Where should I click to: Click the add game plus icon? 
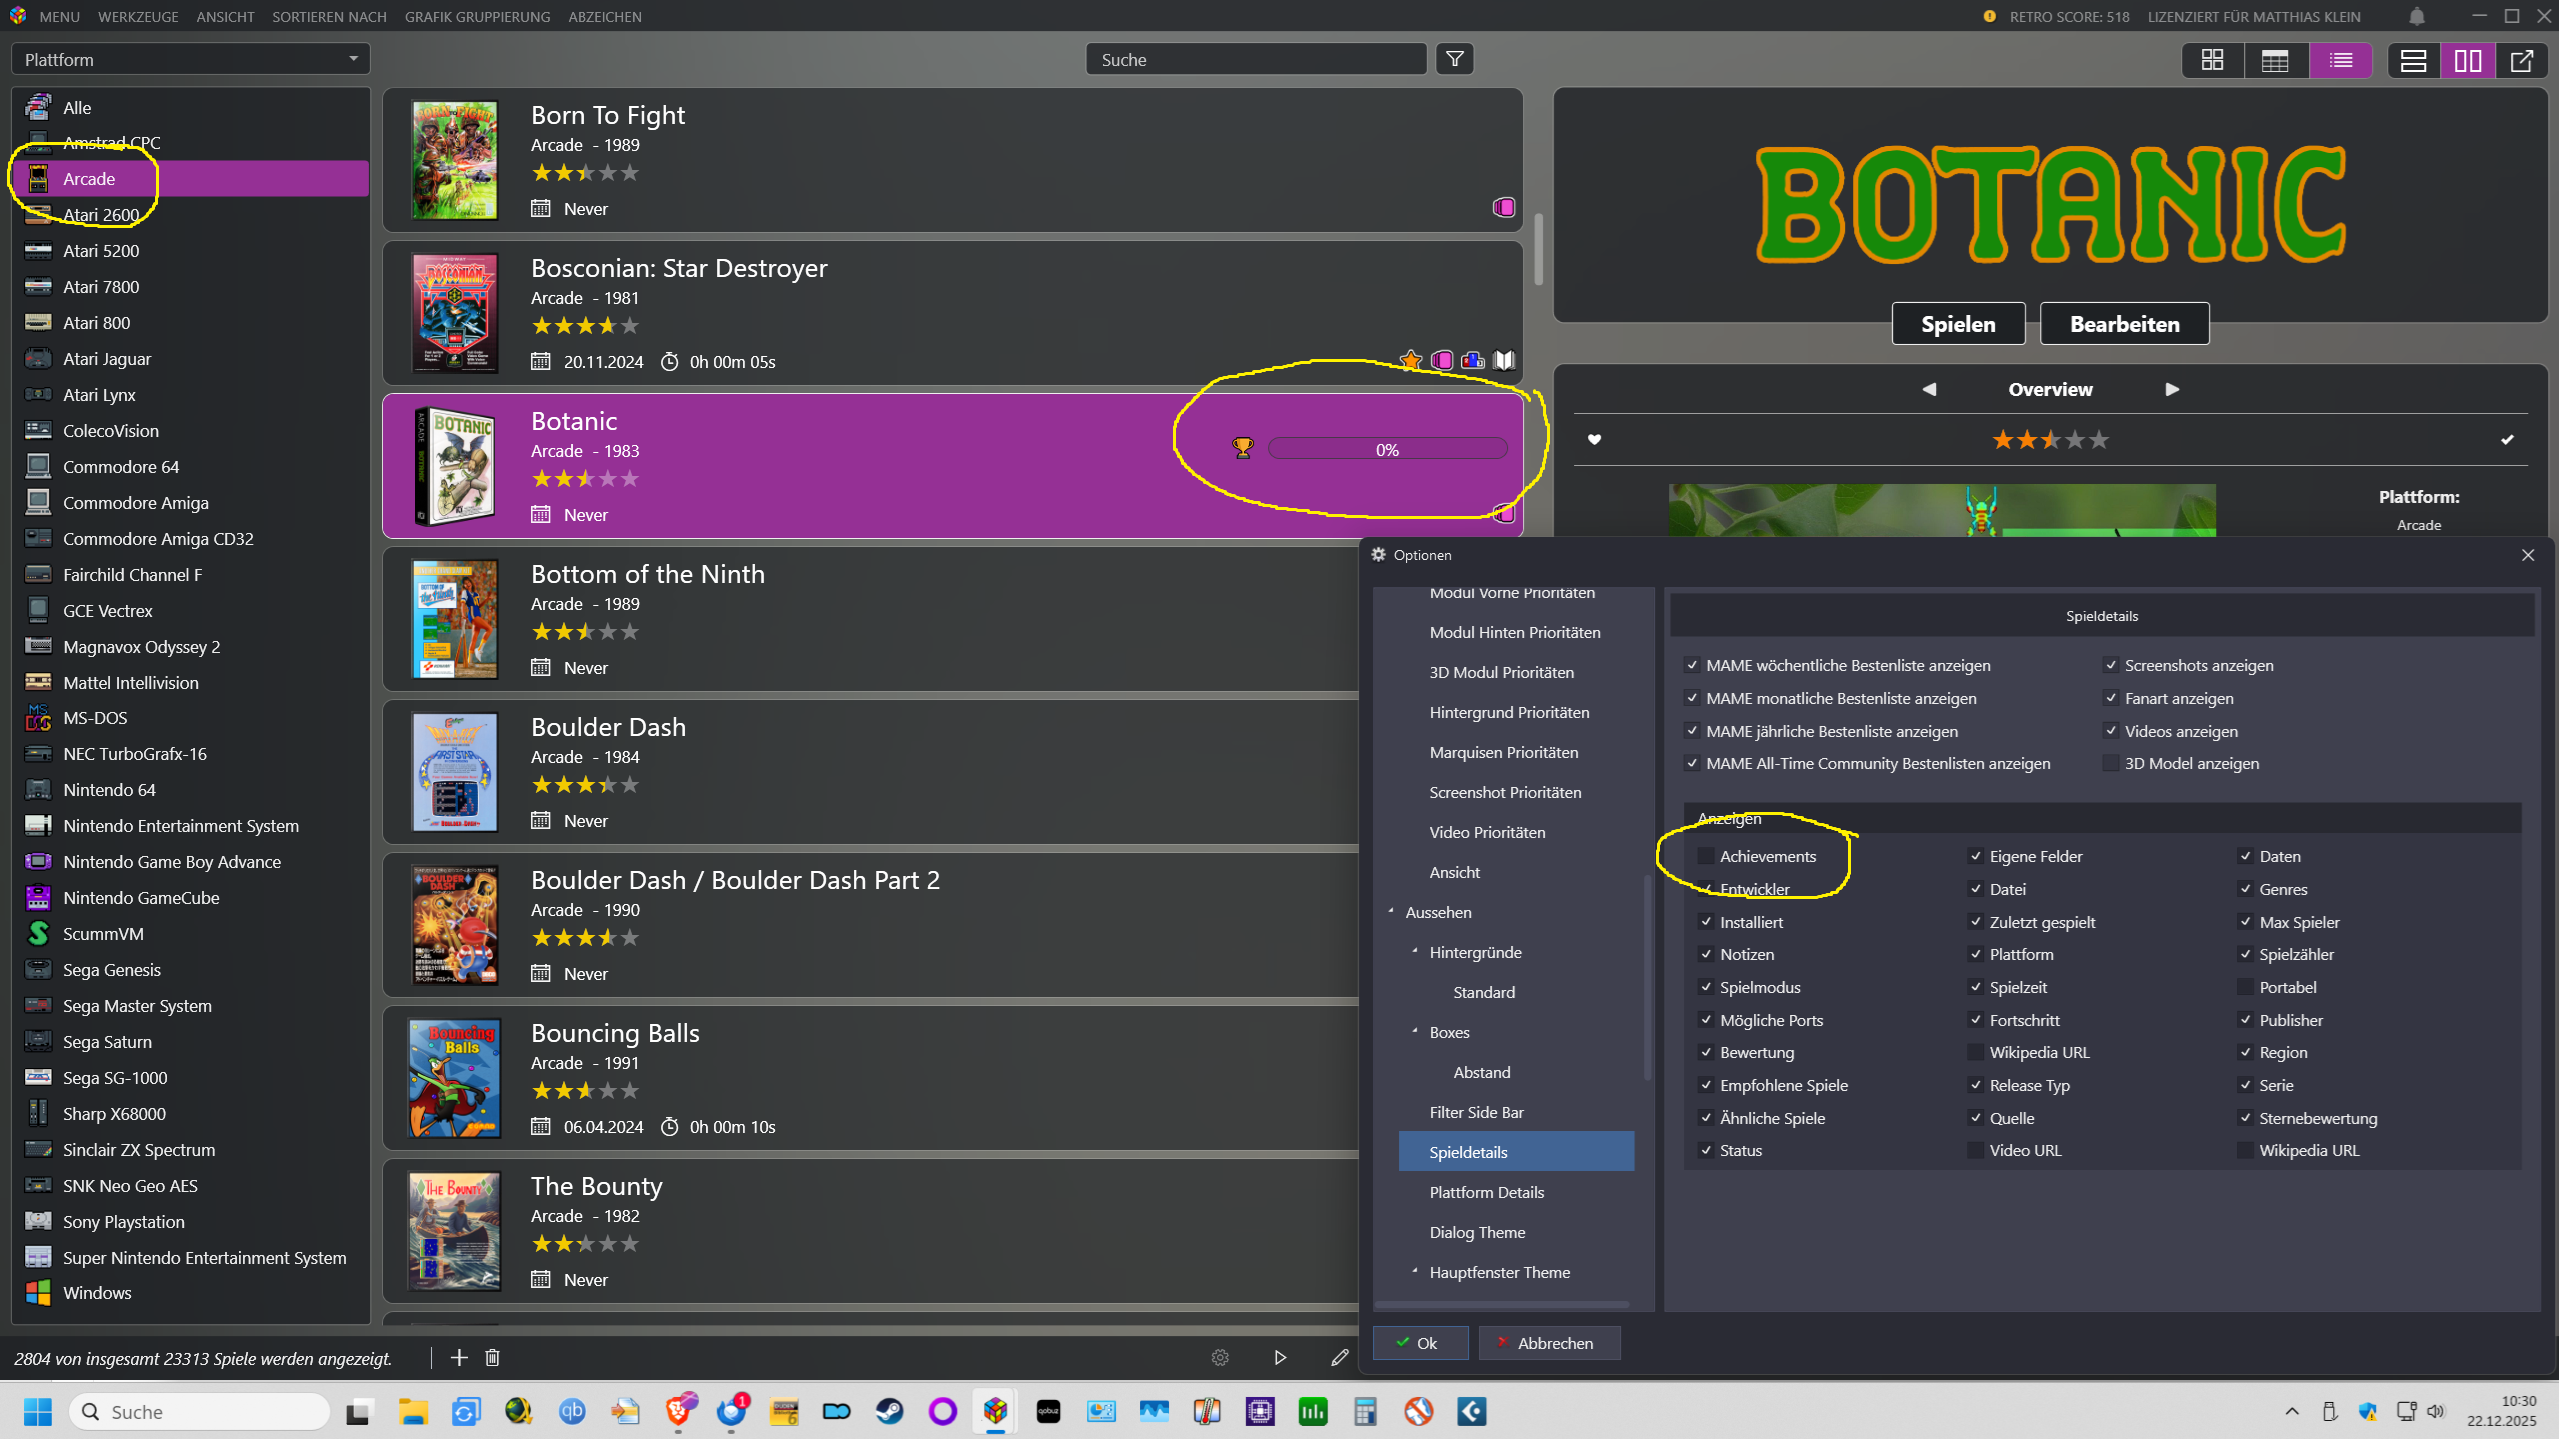click(x=459, y=1357)
